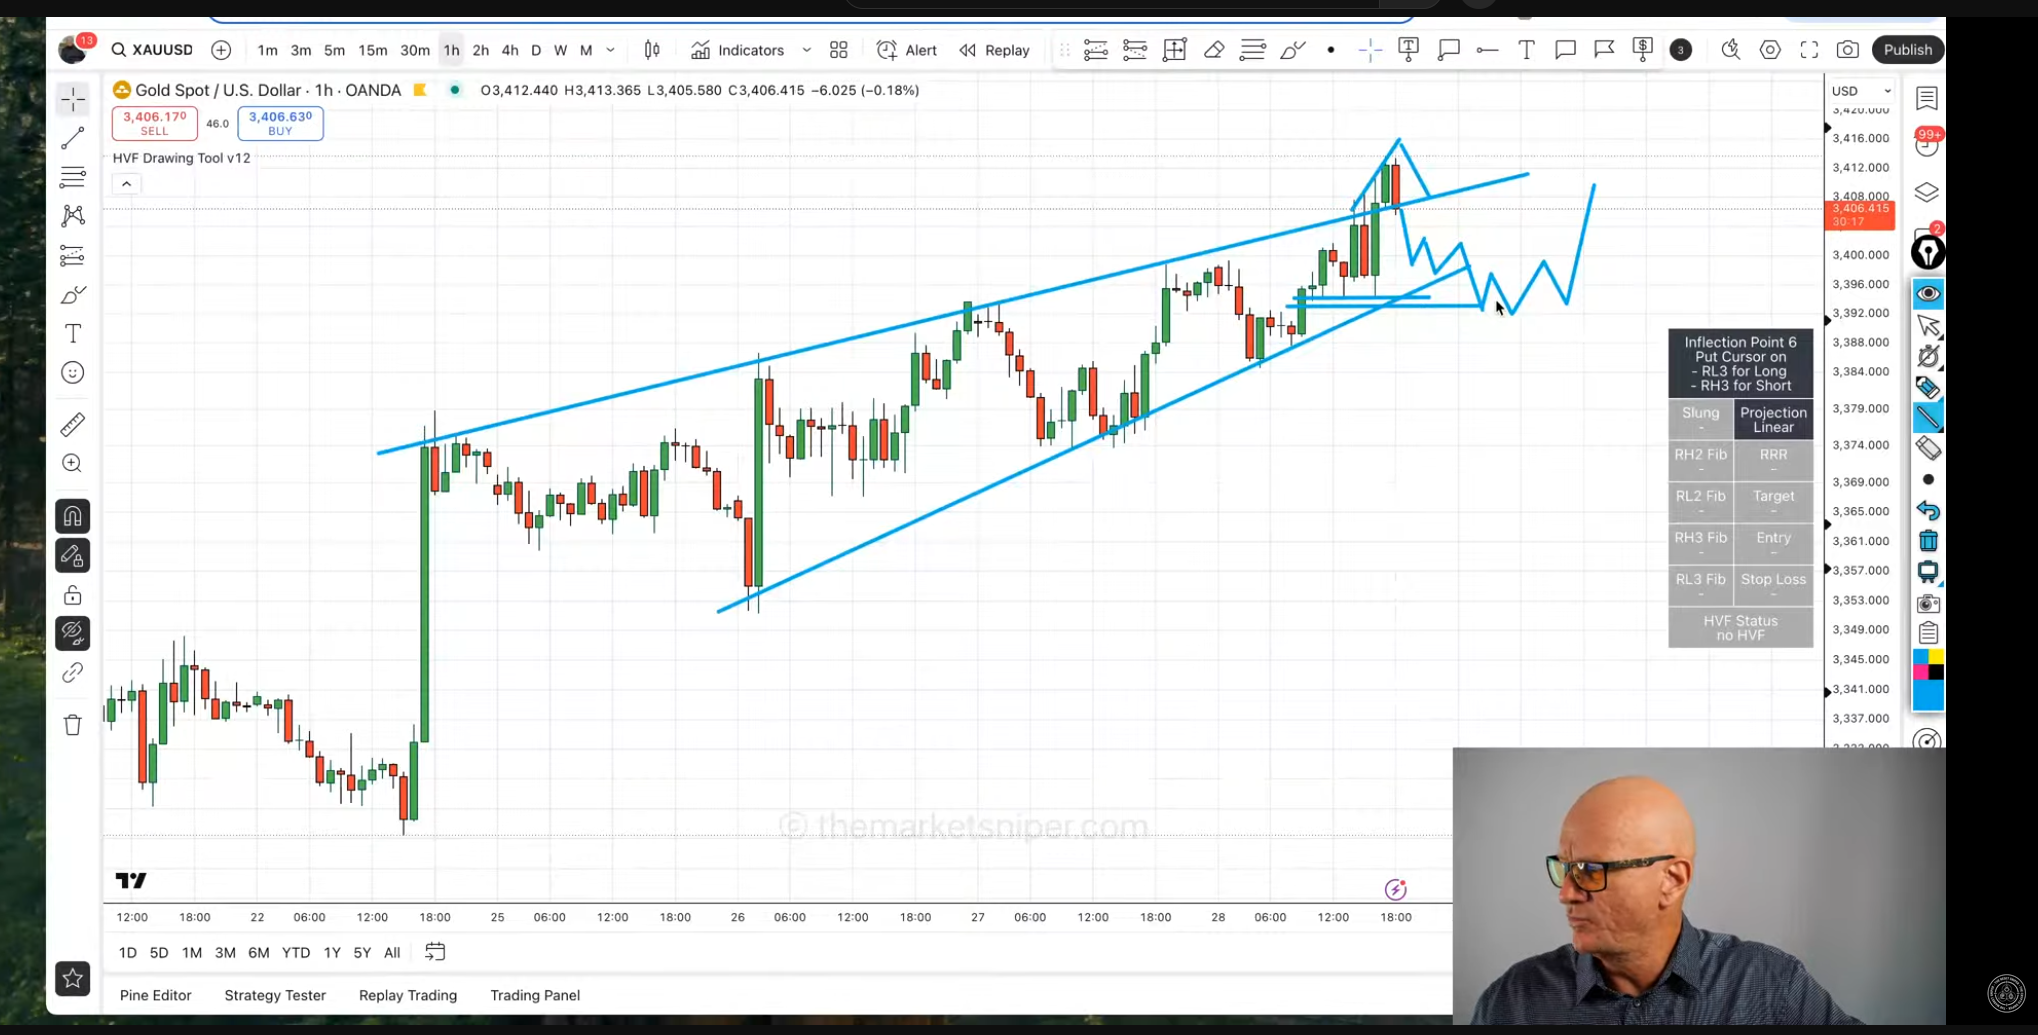Select the 1m timeframe
The width and height of the screenshot is (2038, 1035).
(x=267, y=50)
